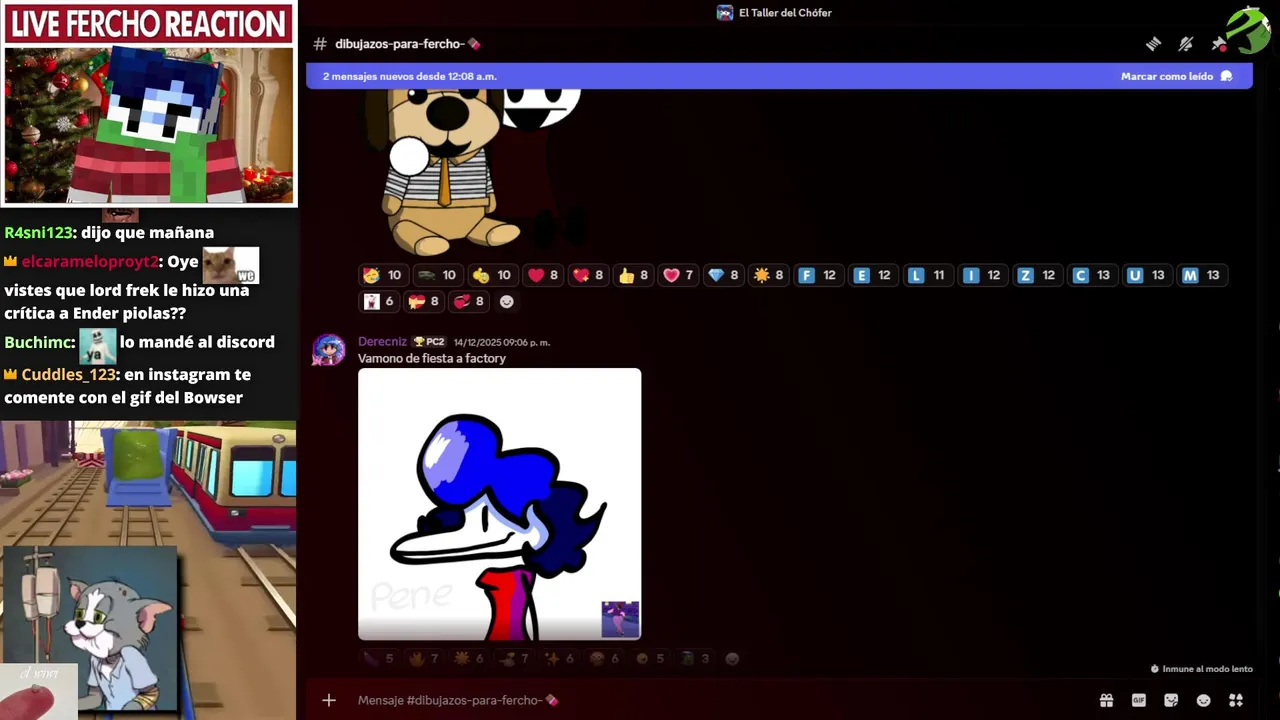
Task: Click the dibujazos-para-fercho channel name
Action: tap(407, 44)
